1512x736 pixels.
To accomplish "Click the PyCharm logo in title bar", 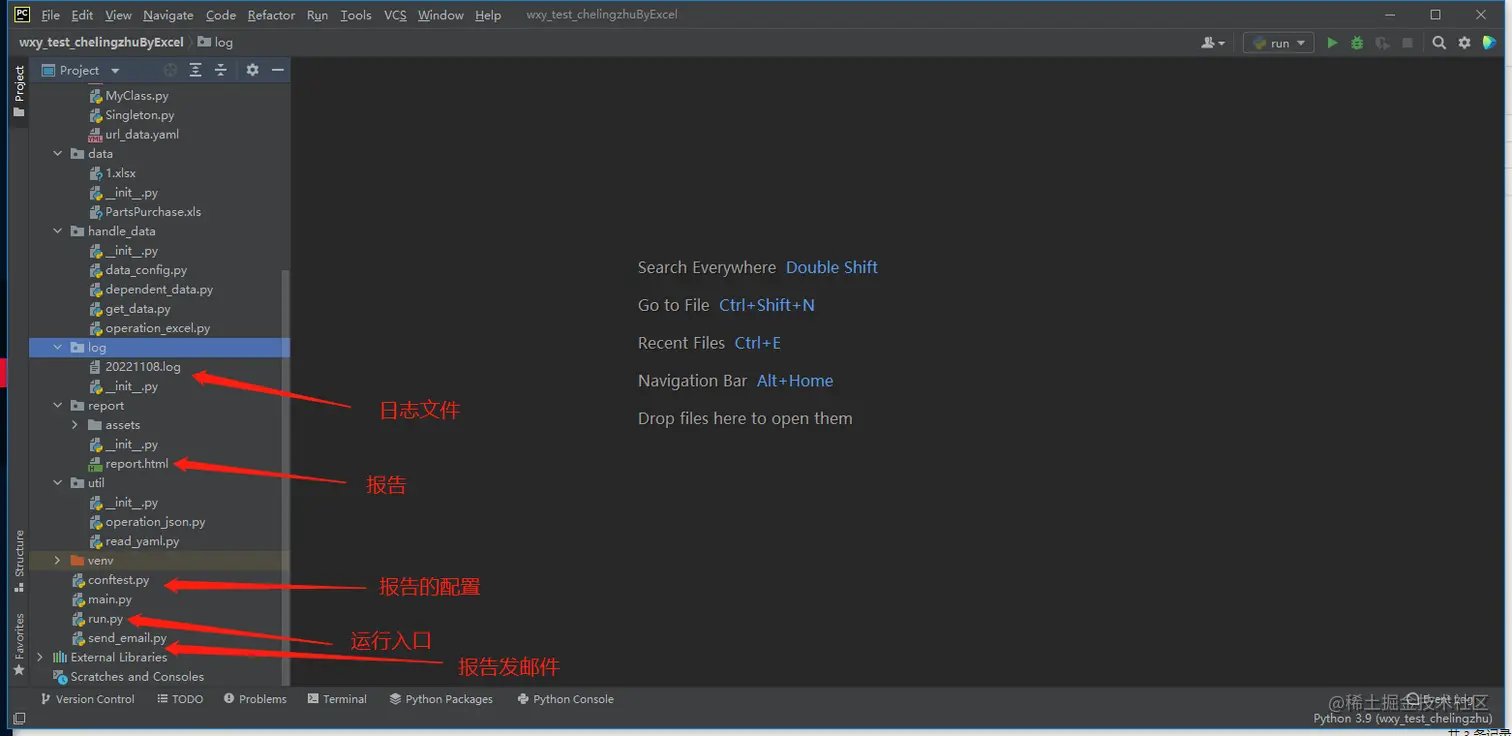I will click(22, 14).
